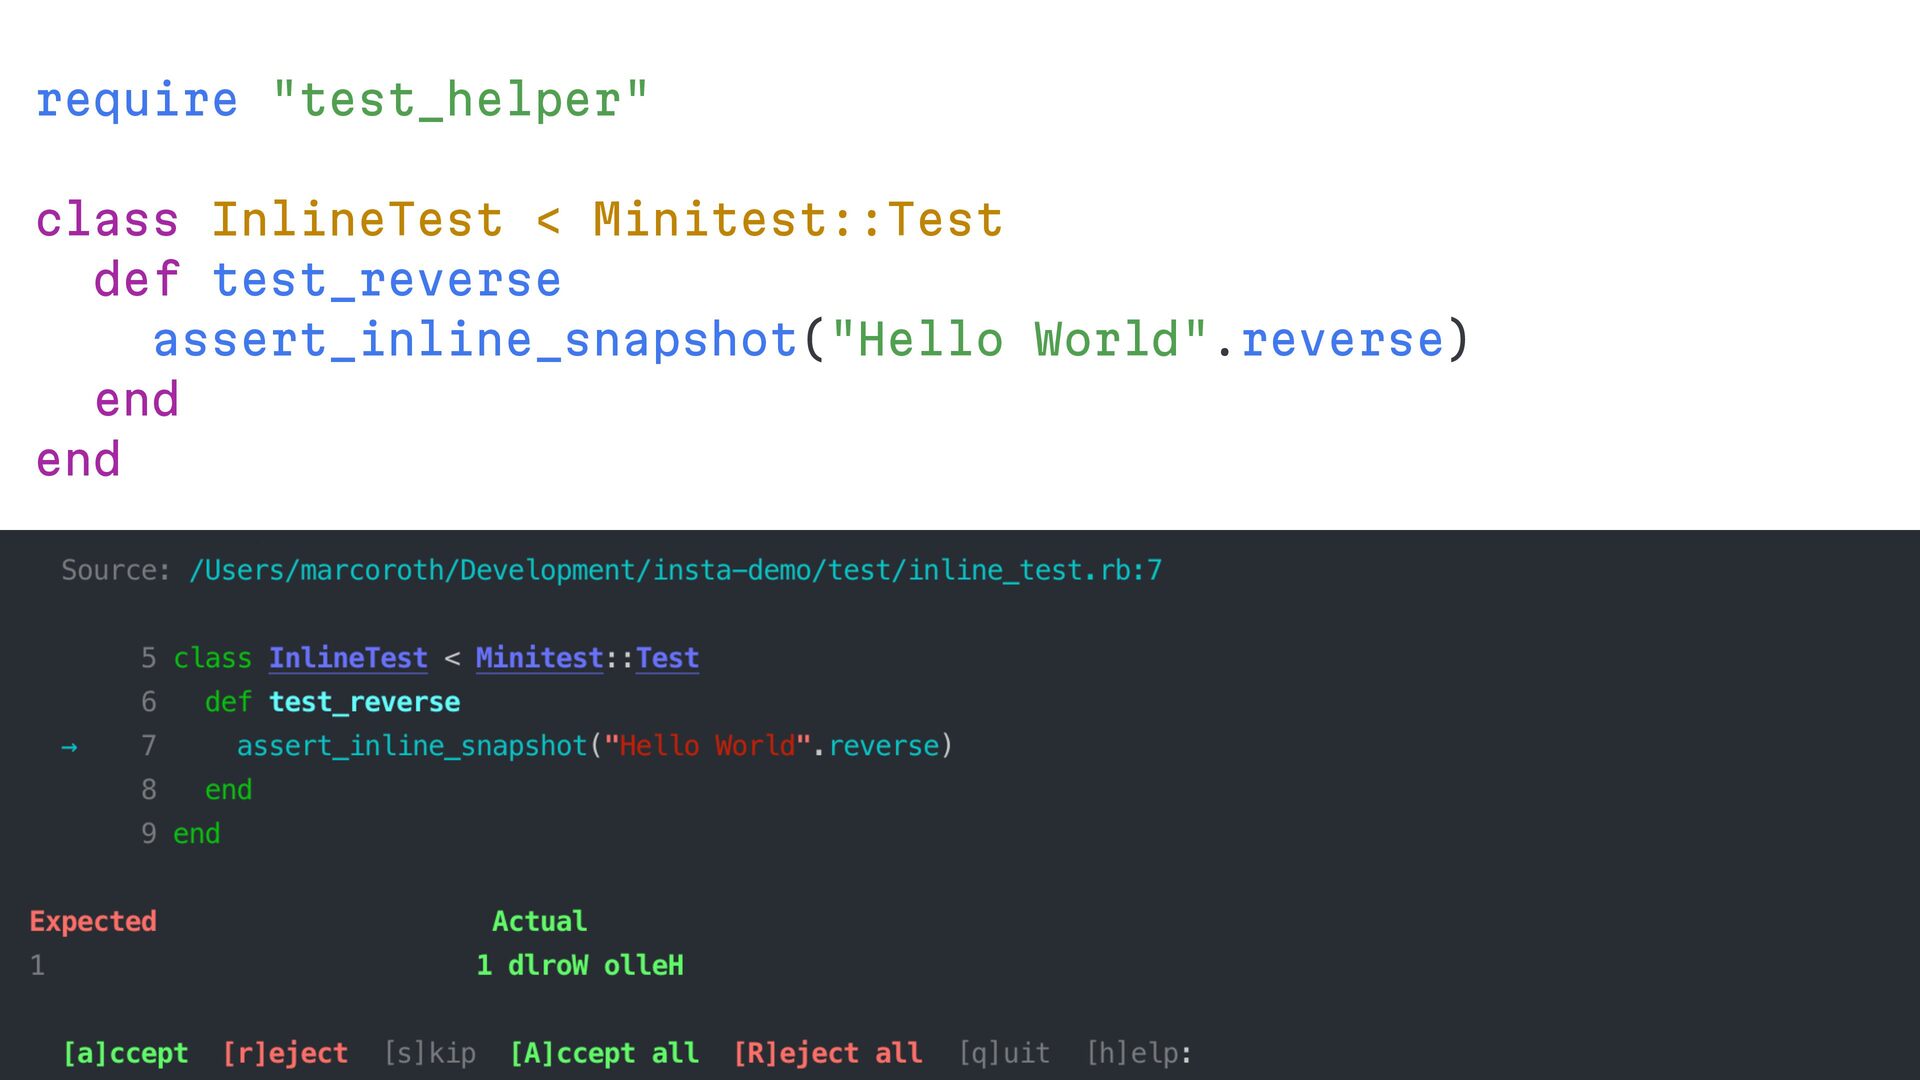
Task: Click line number 5 in terminal listing
Action: 149,658
